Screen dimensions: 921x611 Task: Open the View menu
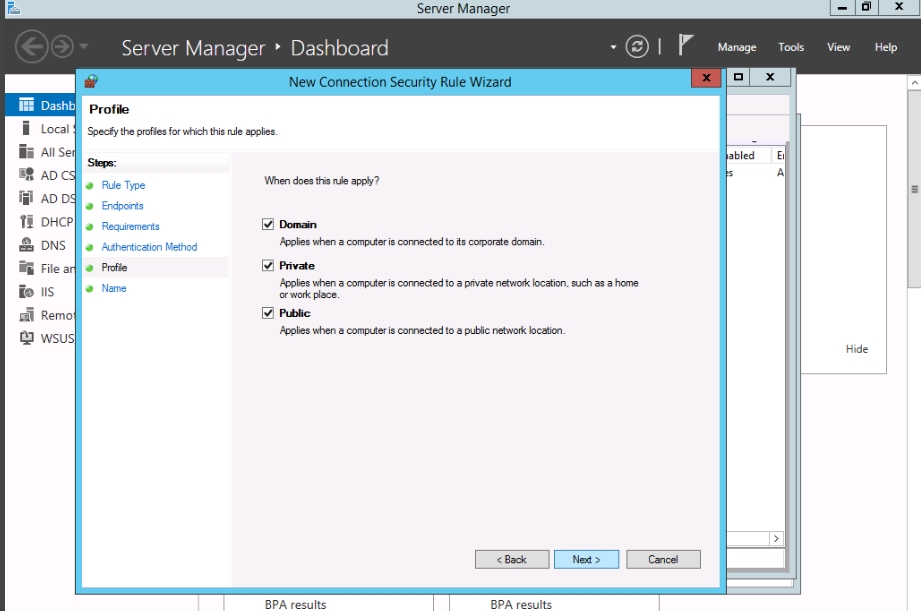pos(838,47)
